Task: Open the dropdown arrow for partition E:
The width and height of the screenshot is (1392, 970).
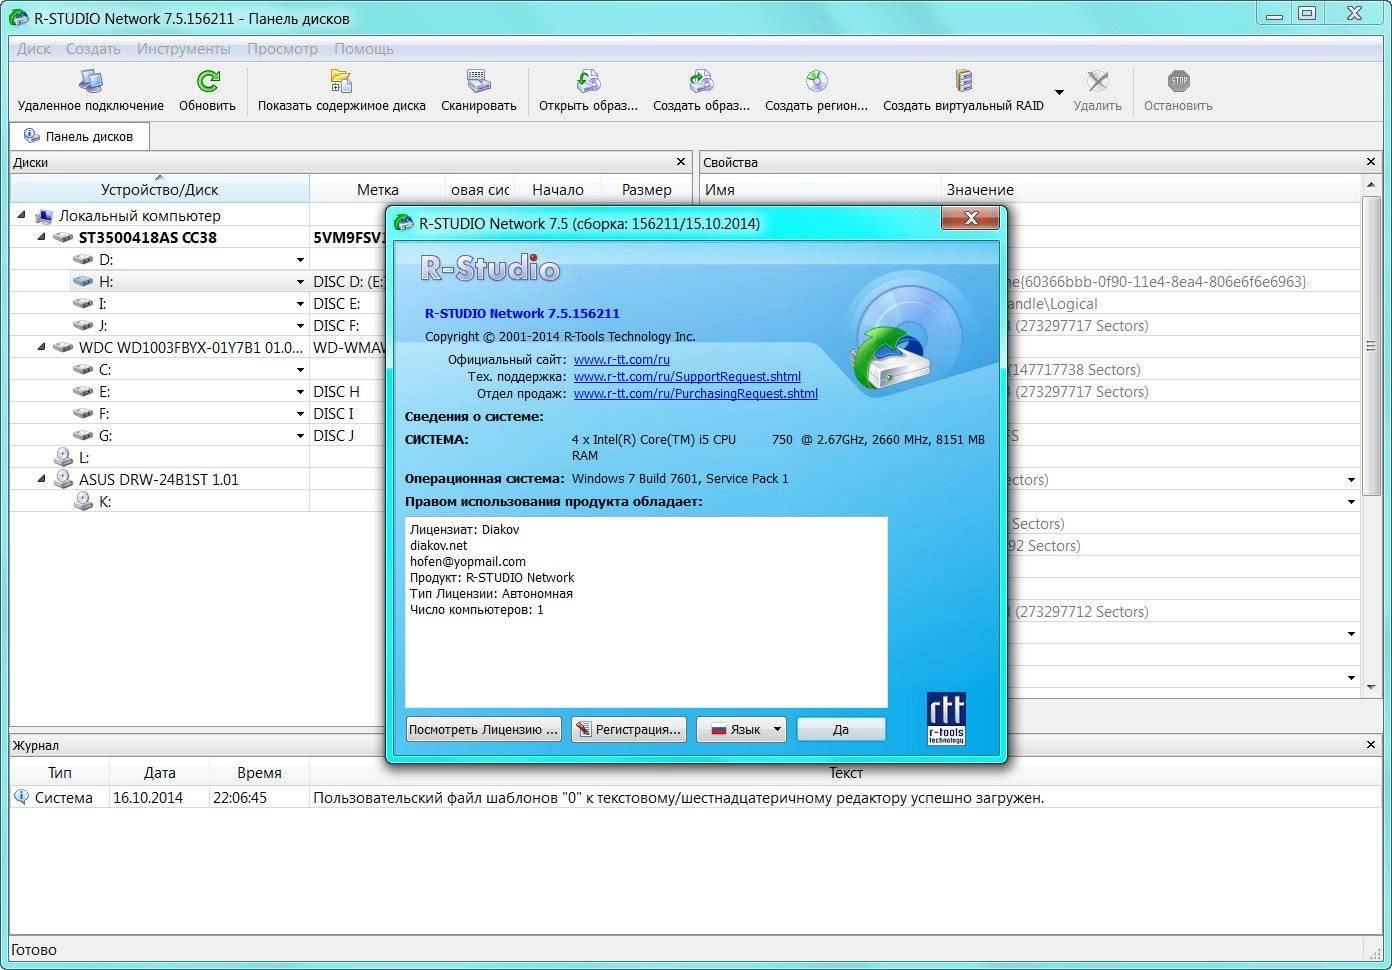Action: pos(300,392)
